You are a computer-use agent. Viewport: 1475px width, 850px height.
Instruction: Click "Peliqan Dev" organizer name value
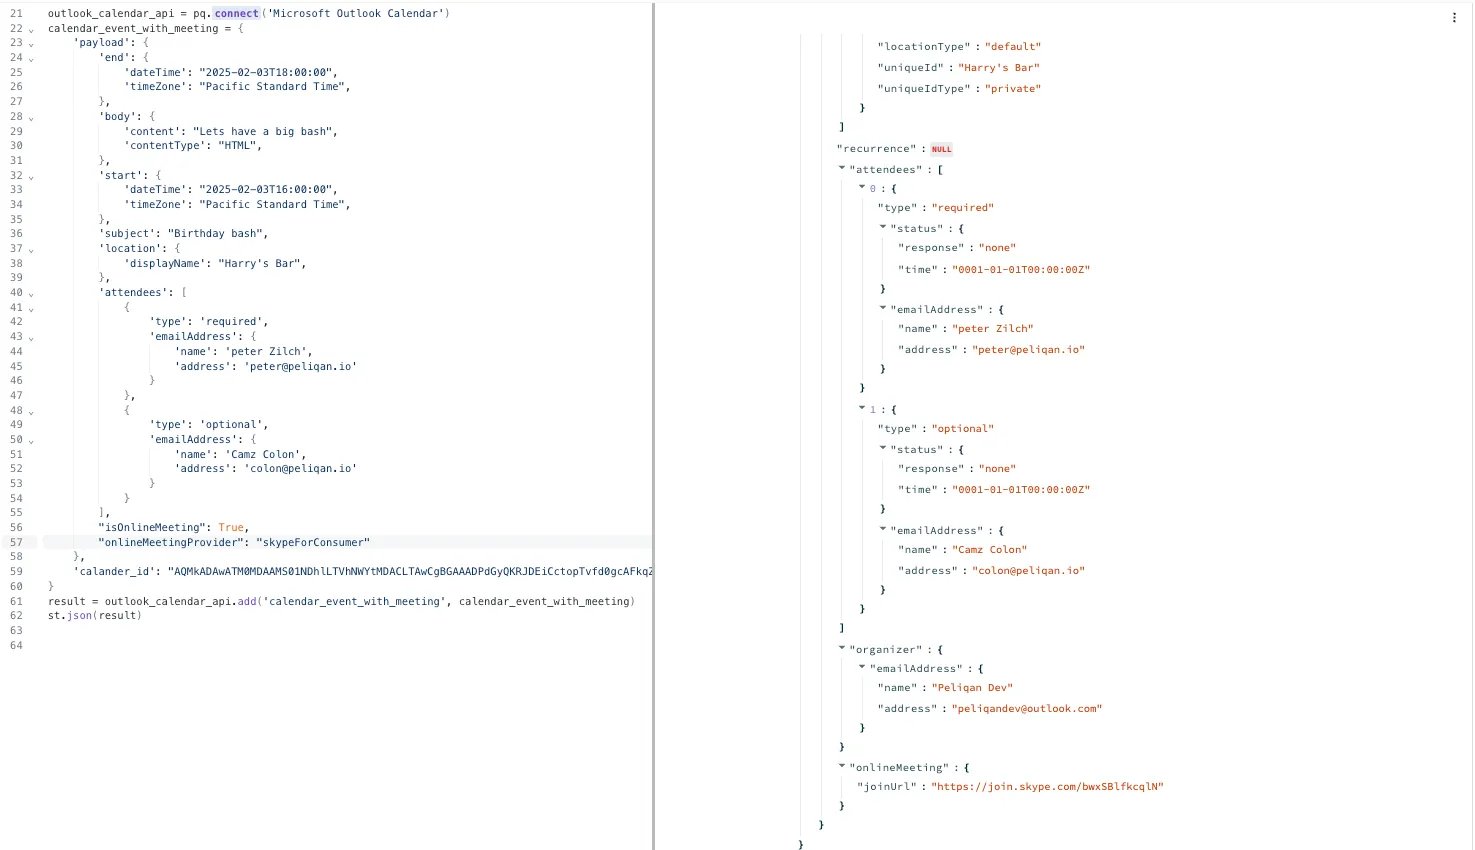click(972, 688)
